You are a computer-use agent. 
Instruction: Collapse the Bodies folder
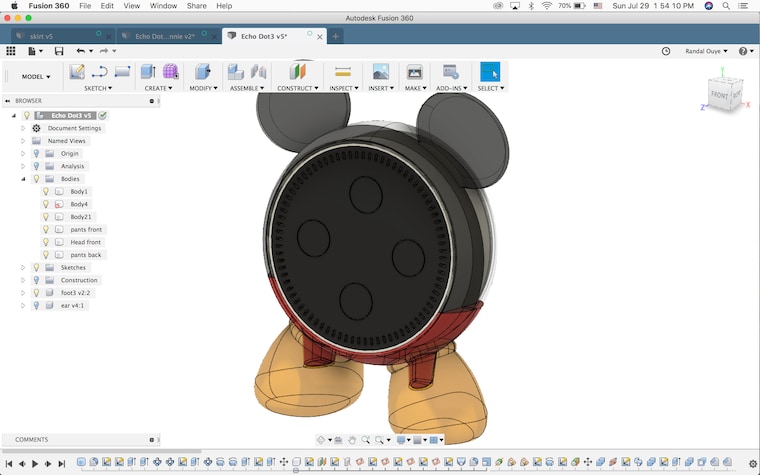[x=23, y=179]
